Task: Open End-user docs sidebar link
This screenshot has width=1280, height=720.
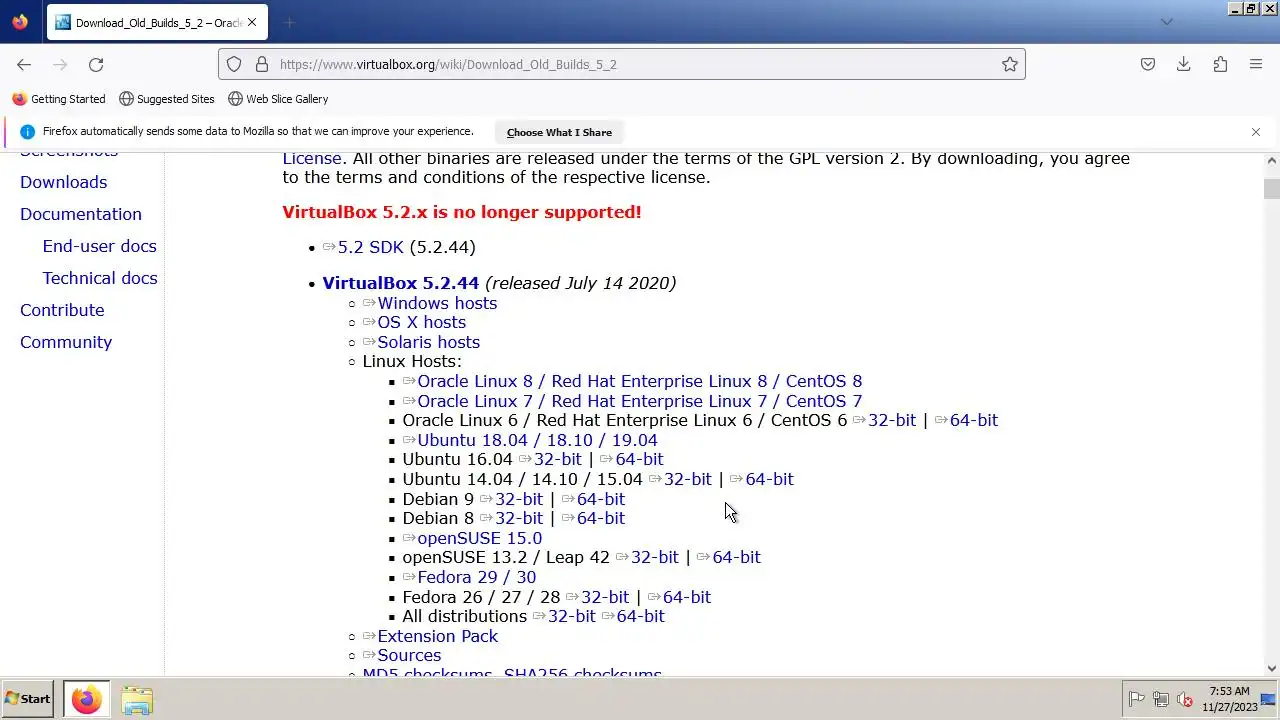Action: click(100, 246)
